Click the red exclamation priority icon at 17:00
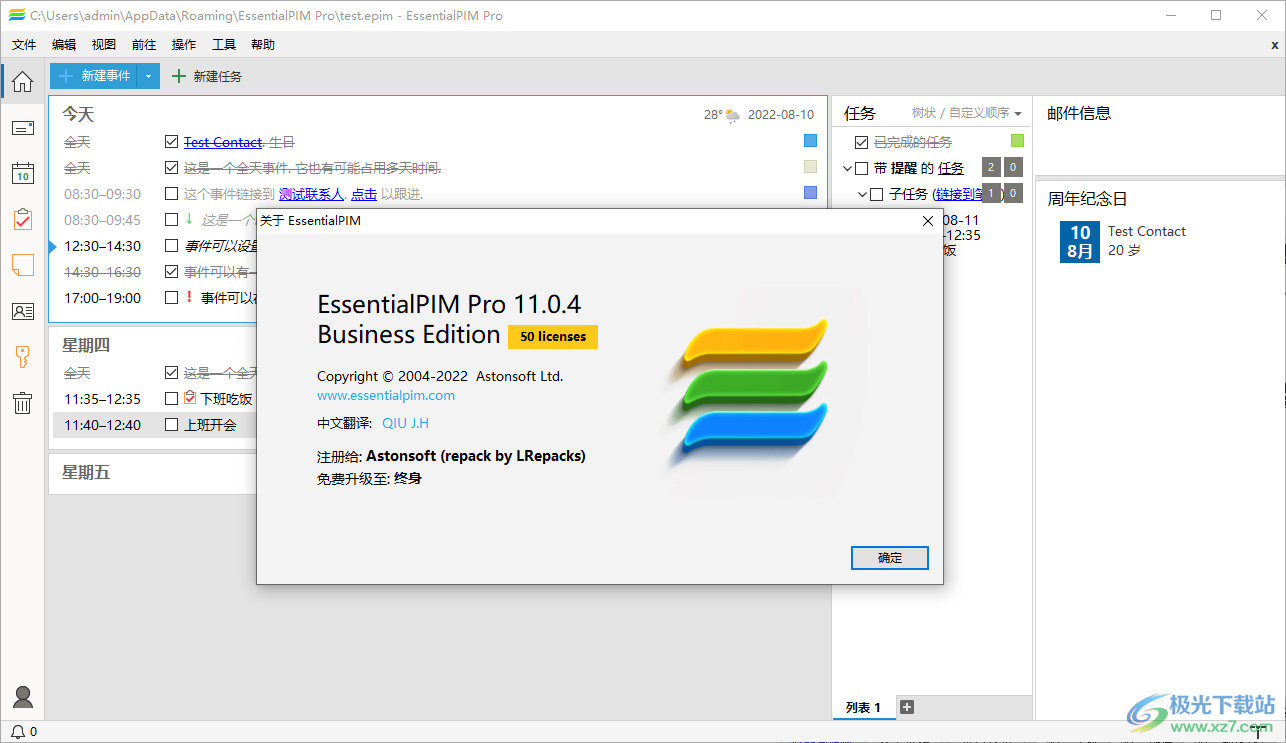The height and width of the screenshot is (743, 1286). click(189, 297)
